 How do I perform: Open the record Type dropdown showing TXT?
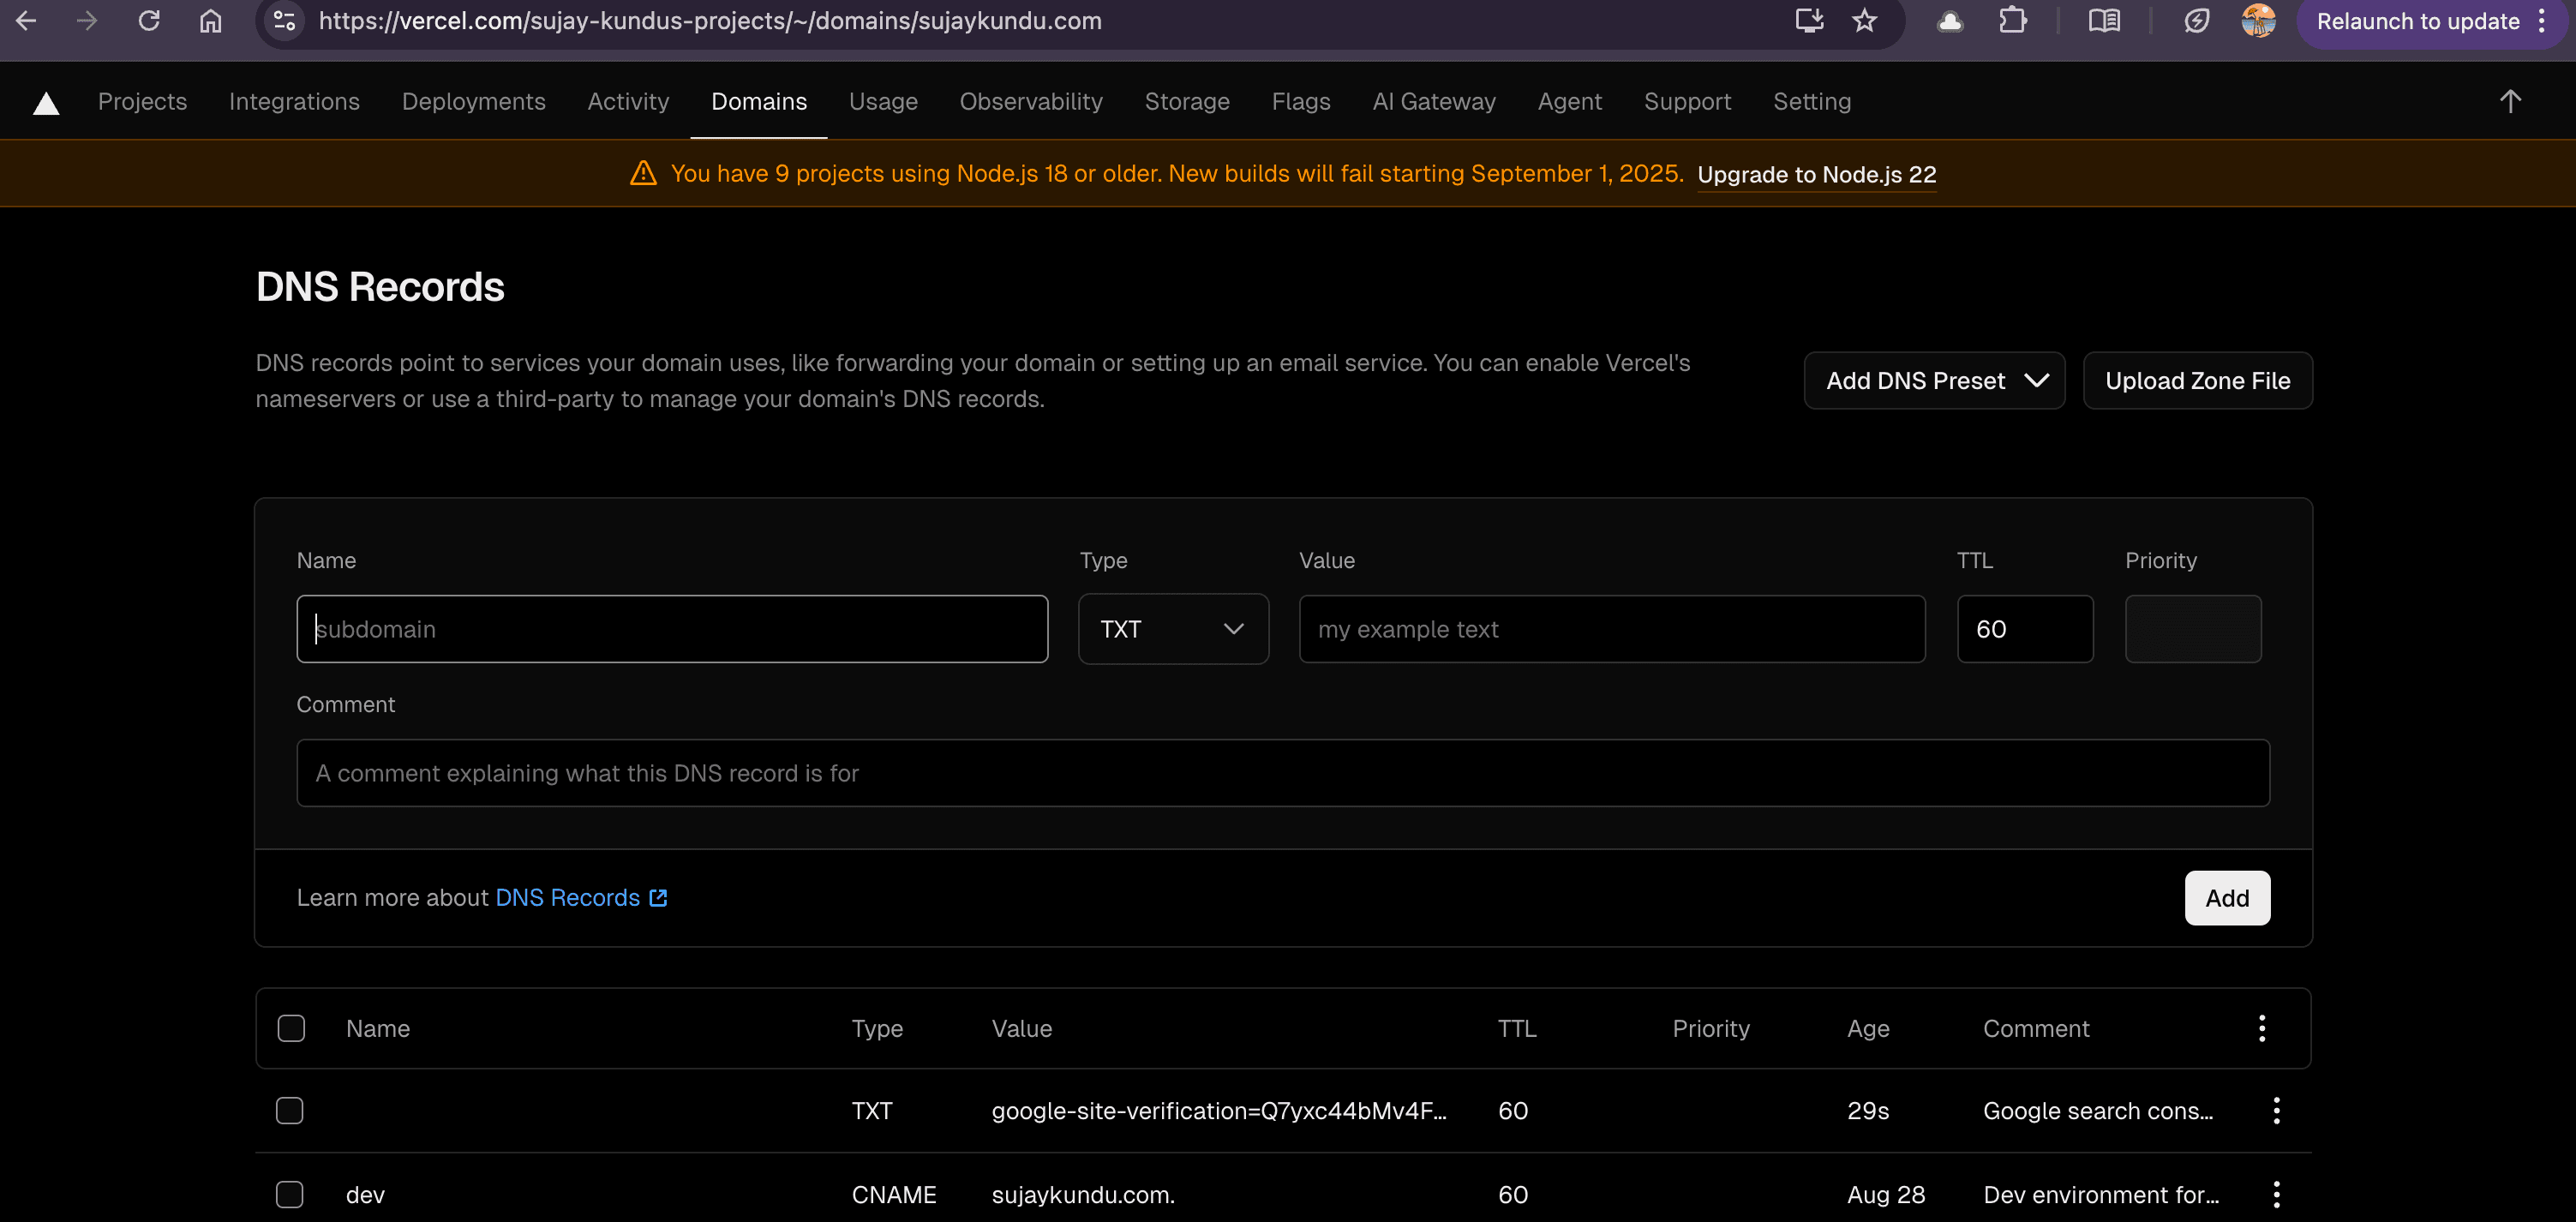(1172, 629)
